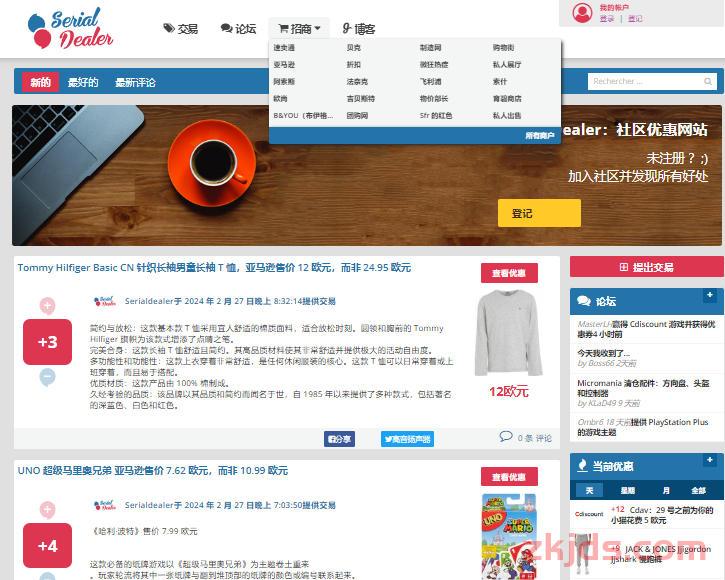
Task: Click the Cdiscount logo in current deals
Action: [x=589, y=514]
